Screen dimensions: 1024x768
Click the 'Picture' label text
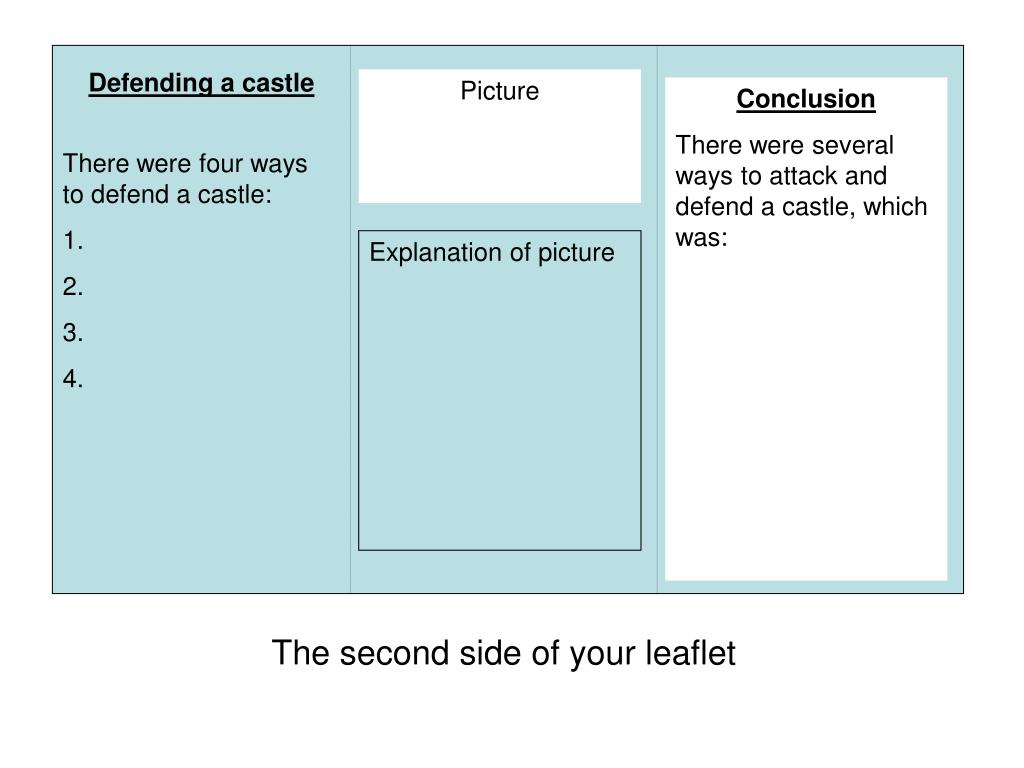(500, 91)
